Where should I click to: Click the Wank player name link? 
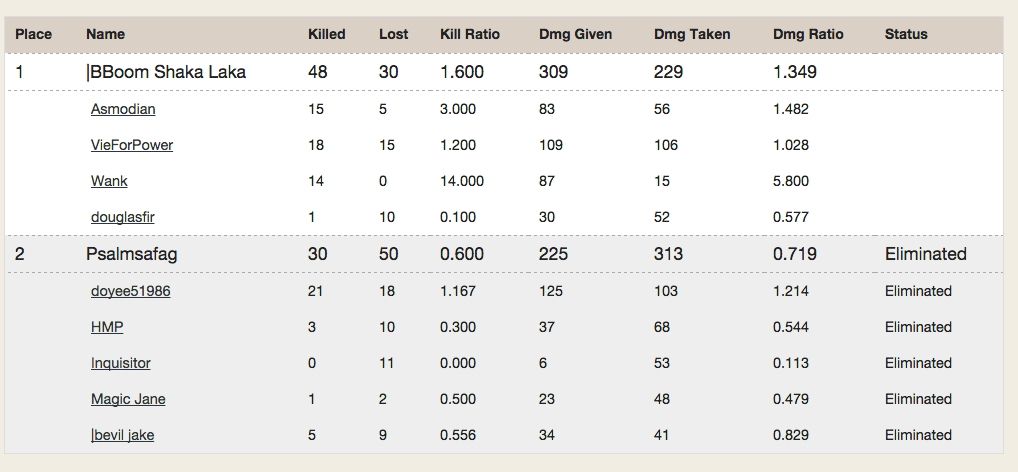click(109, 181)
